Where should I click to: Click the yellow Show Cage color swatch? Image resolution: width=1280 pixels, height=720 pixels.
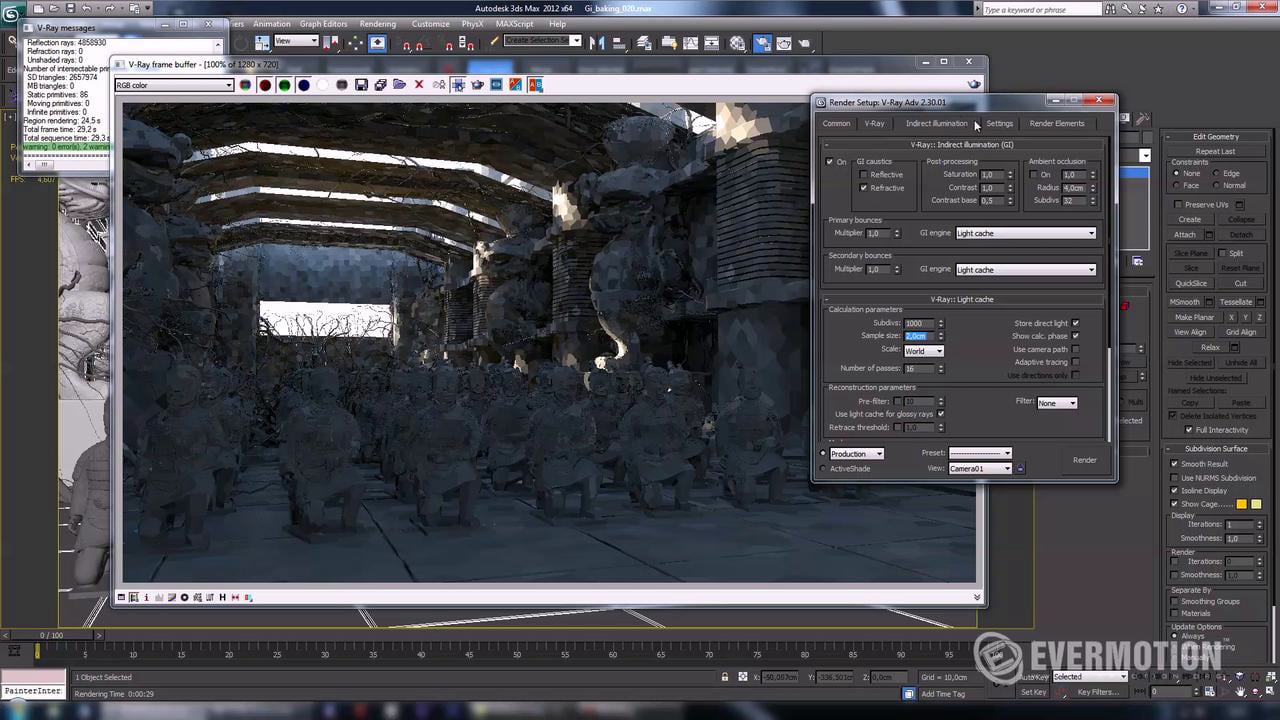coord(1242,504)
